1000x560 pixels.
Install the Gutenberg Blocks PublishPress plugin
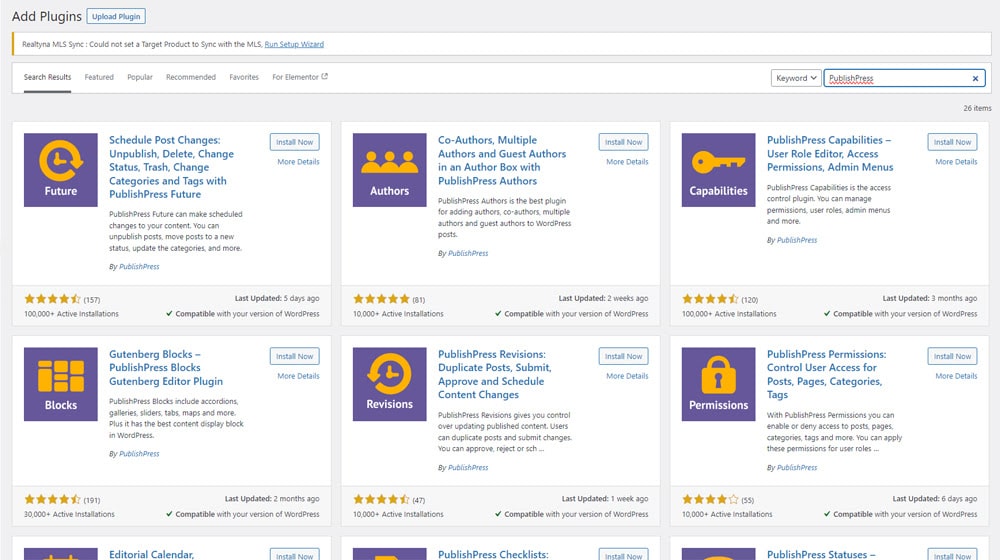point(295,357)
